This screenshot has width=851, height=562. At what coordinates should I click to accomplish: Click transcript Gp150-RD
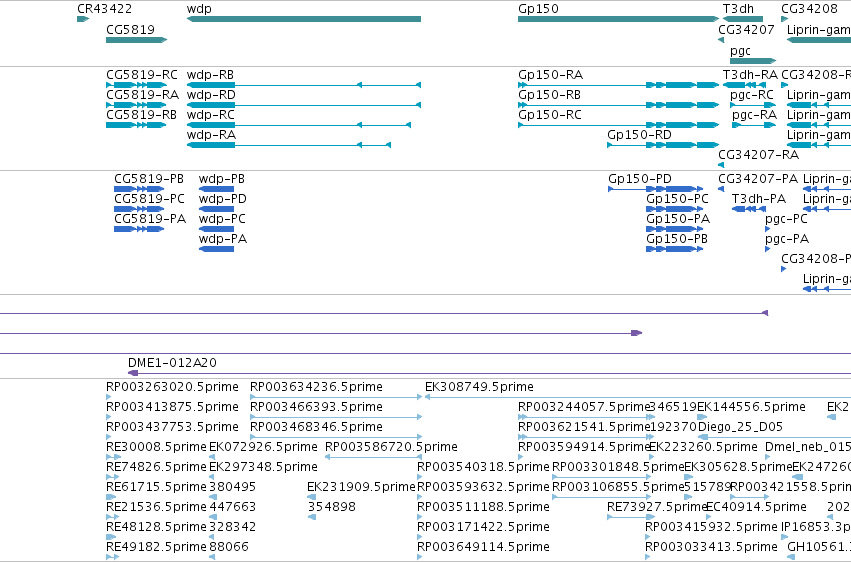663,145
